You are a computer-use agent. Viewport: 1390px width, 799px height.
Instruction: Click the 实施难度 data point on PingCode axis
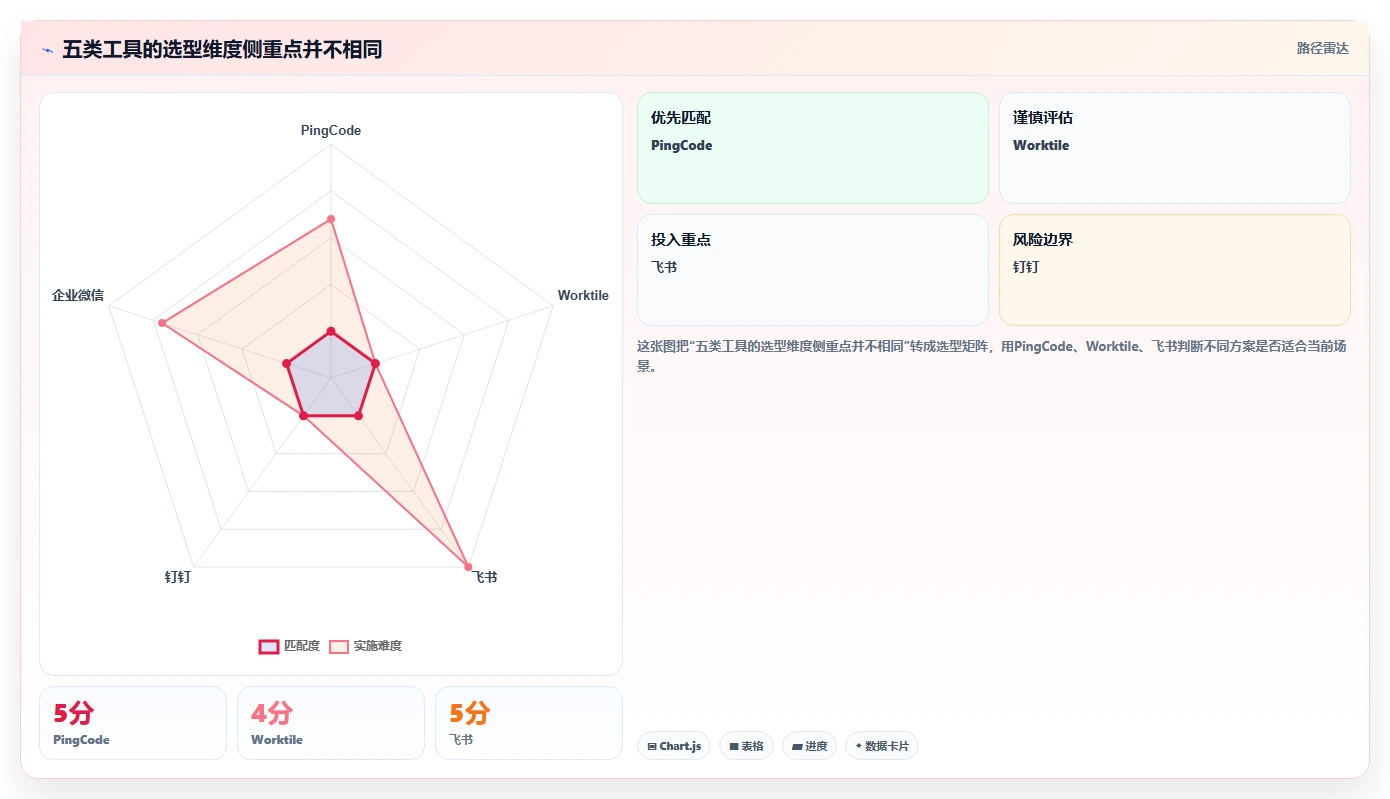331,219
